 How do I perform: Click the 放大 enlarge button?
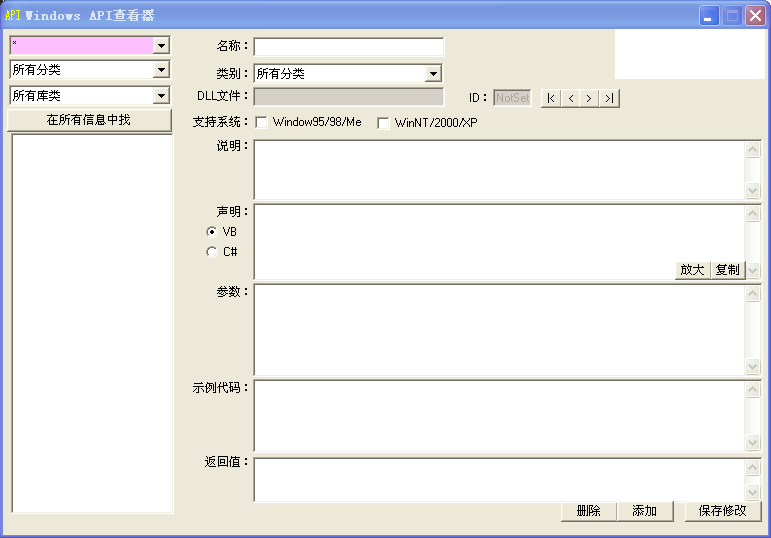[692, 269]
